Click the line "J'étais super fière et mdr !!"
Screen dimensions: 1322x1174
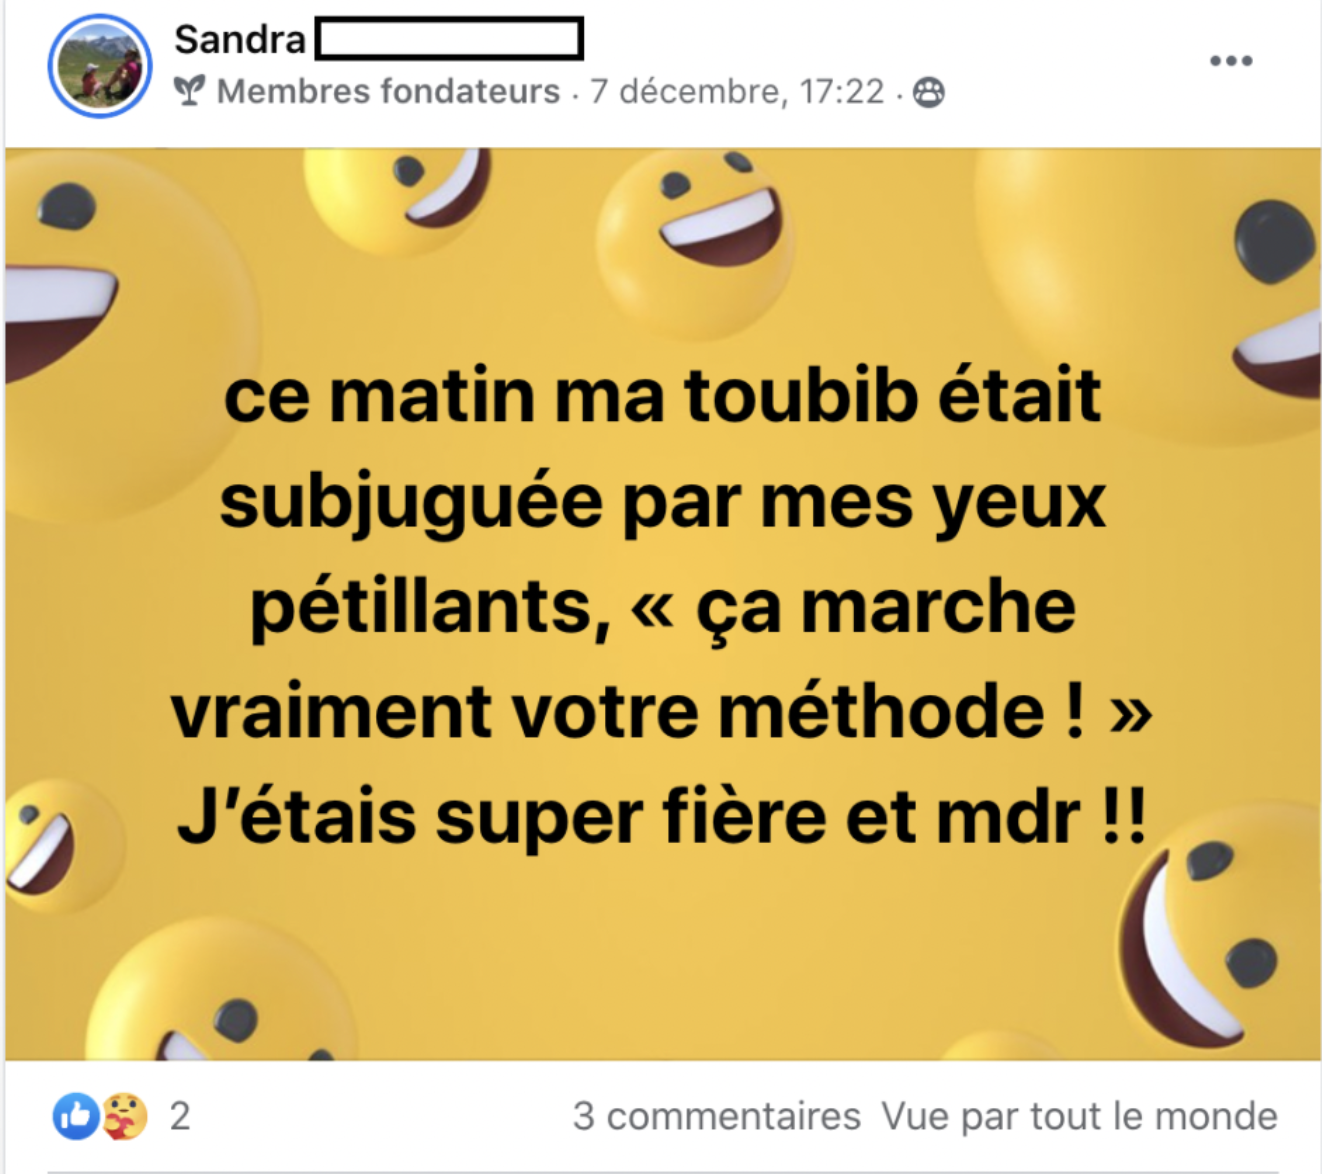coord(662,817)
